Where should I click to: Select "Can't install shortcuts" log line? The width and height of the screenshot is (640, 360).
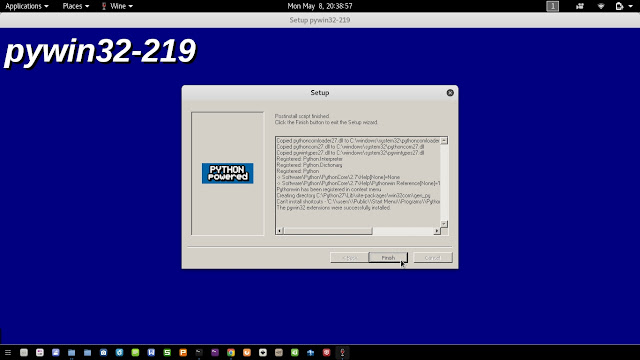pos(358,202)
